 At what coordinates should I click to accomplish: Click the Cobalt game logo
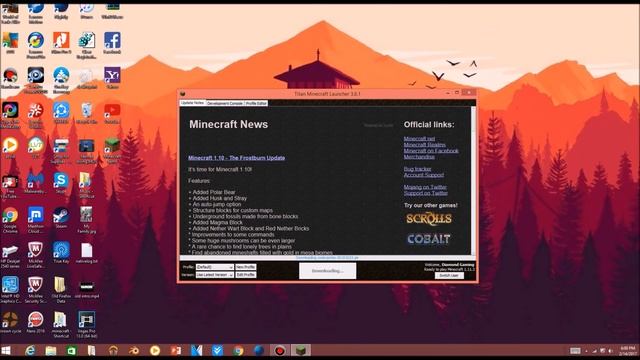click(429, 239)
